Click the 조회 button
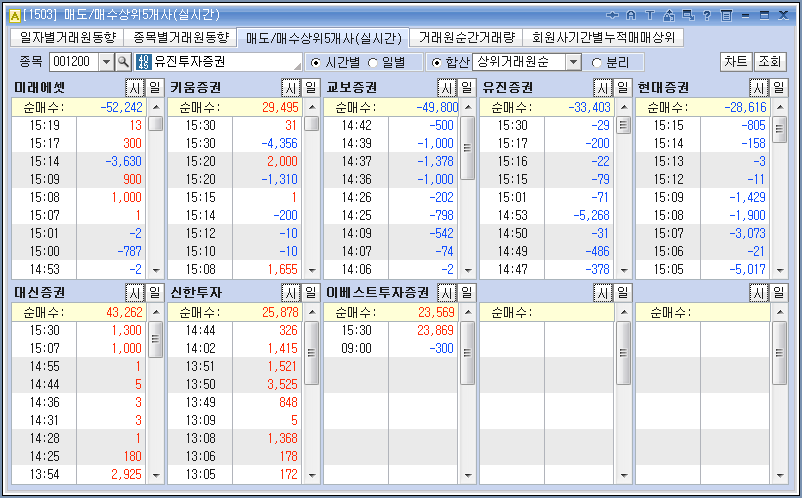Screen dimensions: 802x498 (x=770, y=62)
